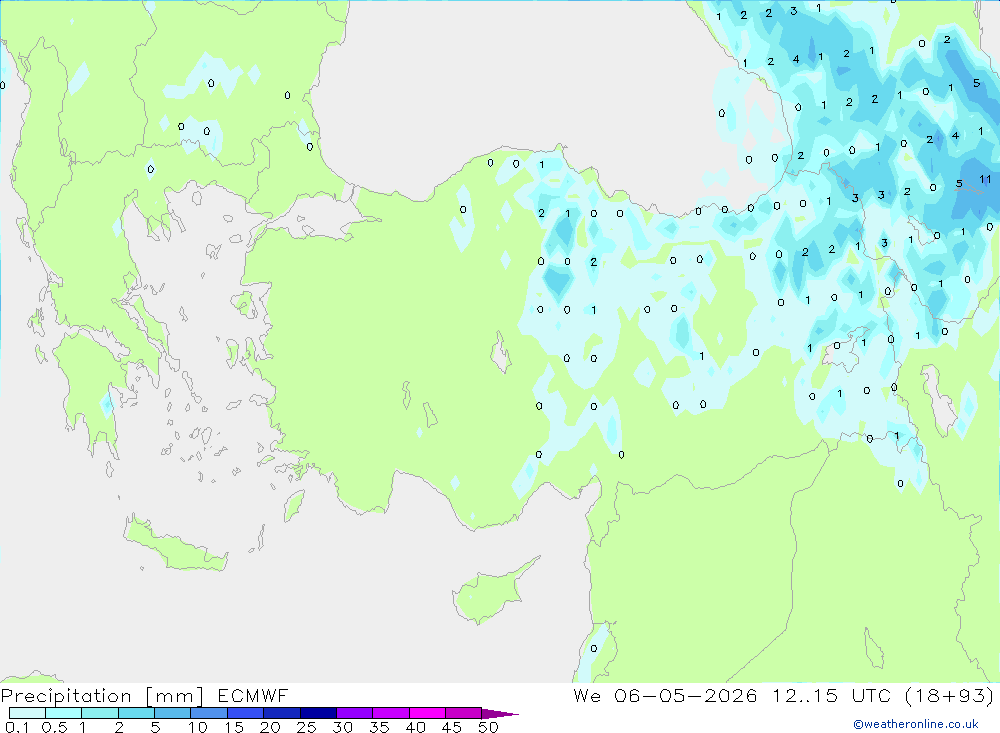
Task: Click the 'ECMWF' model name label
Action: [x=253, y=695]
